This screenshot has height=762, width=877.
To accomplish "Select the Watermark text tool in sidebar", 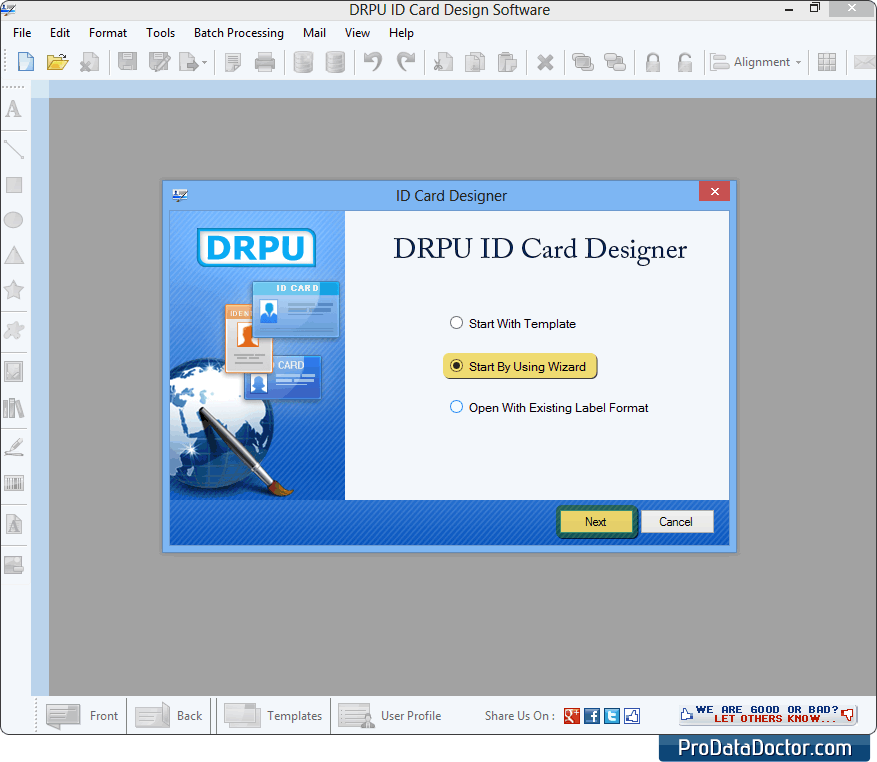I will click(x=14, y=524).
